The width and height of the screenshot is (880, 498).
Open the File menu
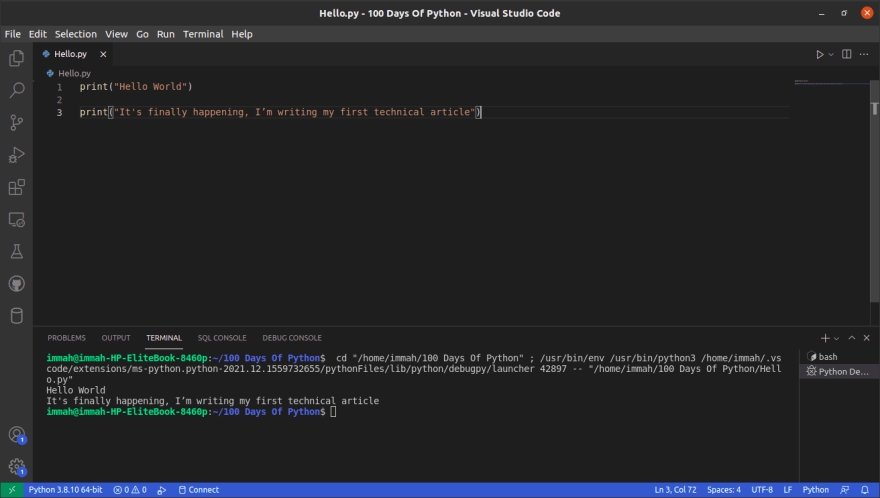[x=12, y=34]
